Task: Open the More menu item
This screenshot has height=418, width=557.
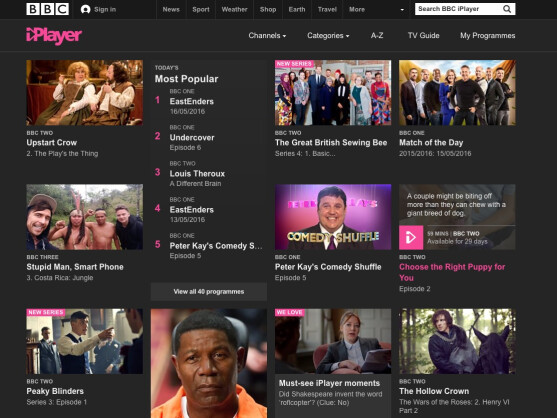Action: click(x=357, y=10)
